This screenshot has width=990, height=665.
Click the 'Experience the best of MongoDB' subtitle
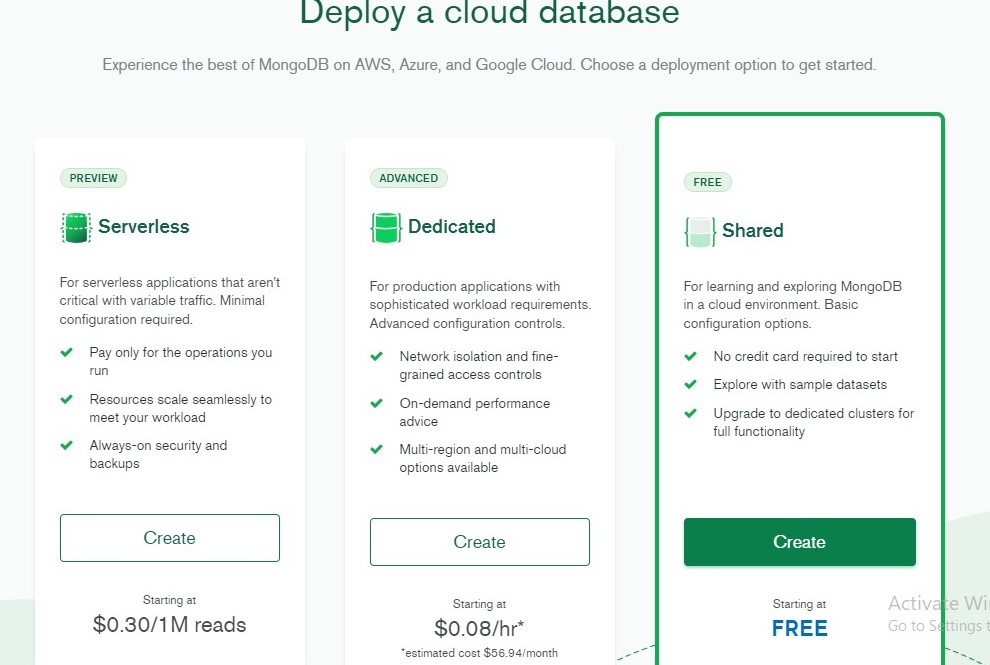pos(489,64)
